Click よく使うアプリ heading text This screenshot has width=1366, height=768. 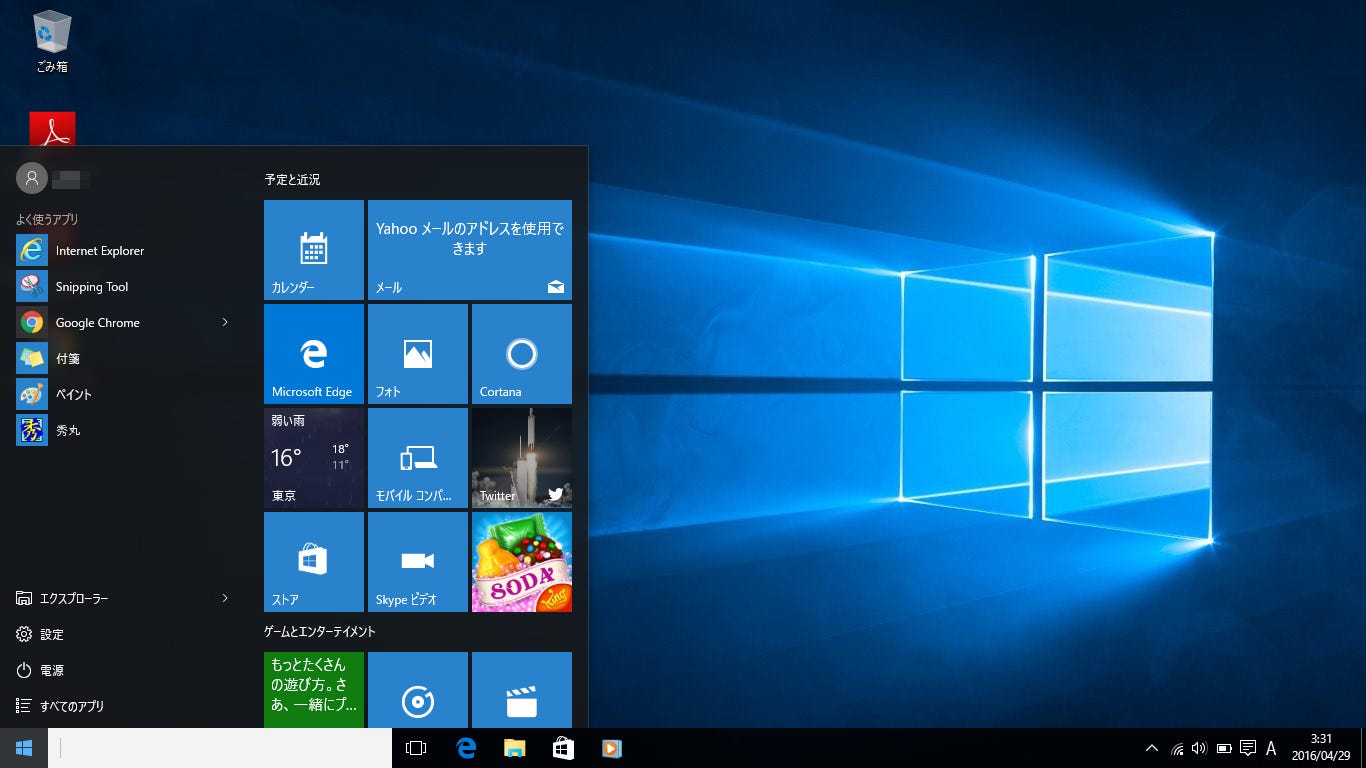click(x=47, y=219)
